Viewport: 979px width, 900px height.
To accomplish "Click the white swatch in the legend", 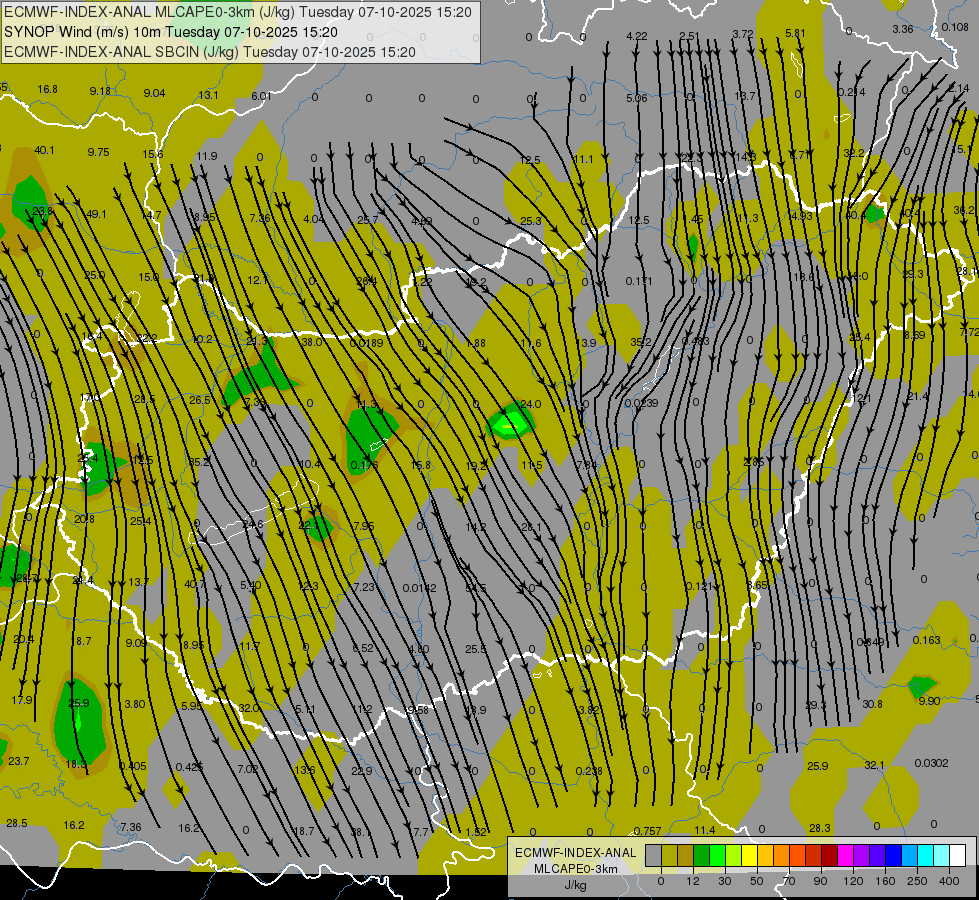I will click(x=957, y=855).
